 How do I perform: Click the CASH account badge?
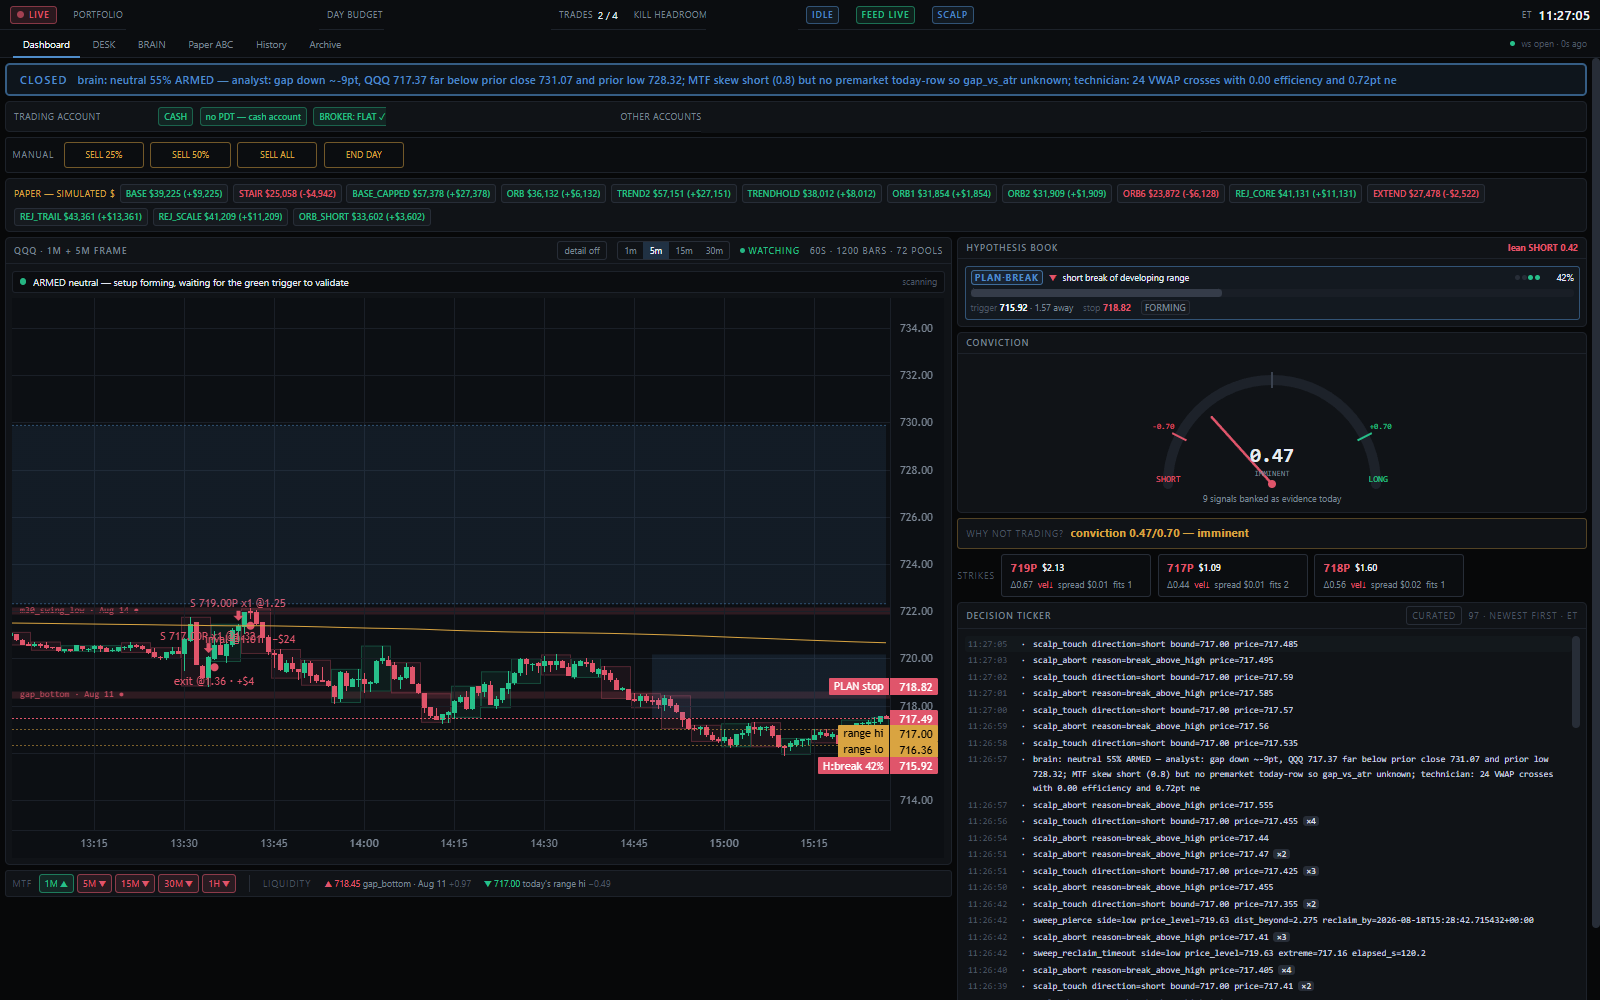[x=175, y=117]
